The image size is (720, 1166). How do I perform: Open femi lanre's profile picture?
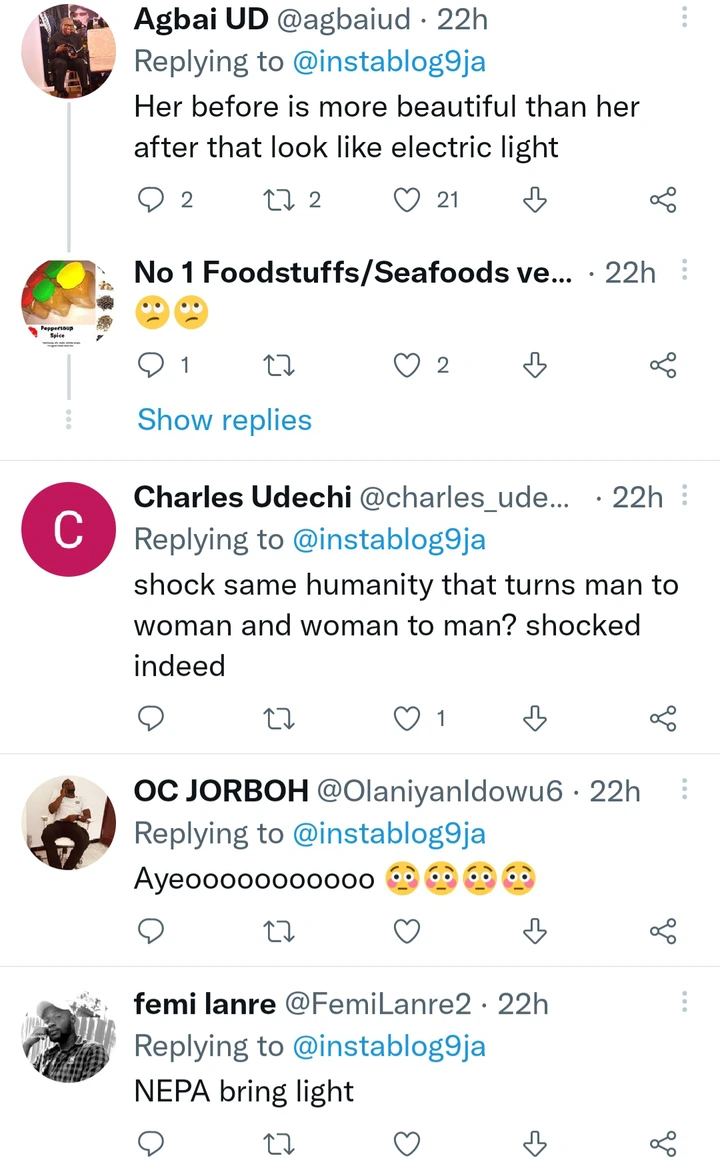(68, 1040)
